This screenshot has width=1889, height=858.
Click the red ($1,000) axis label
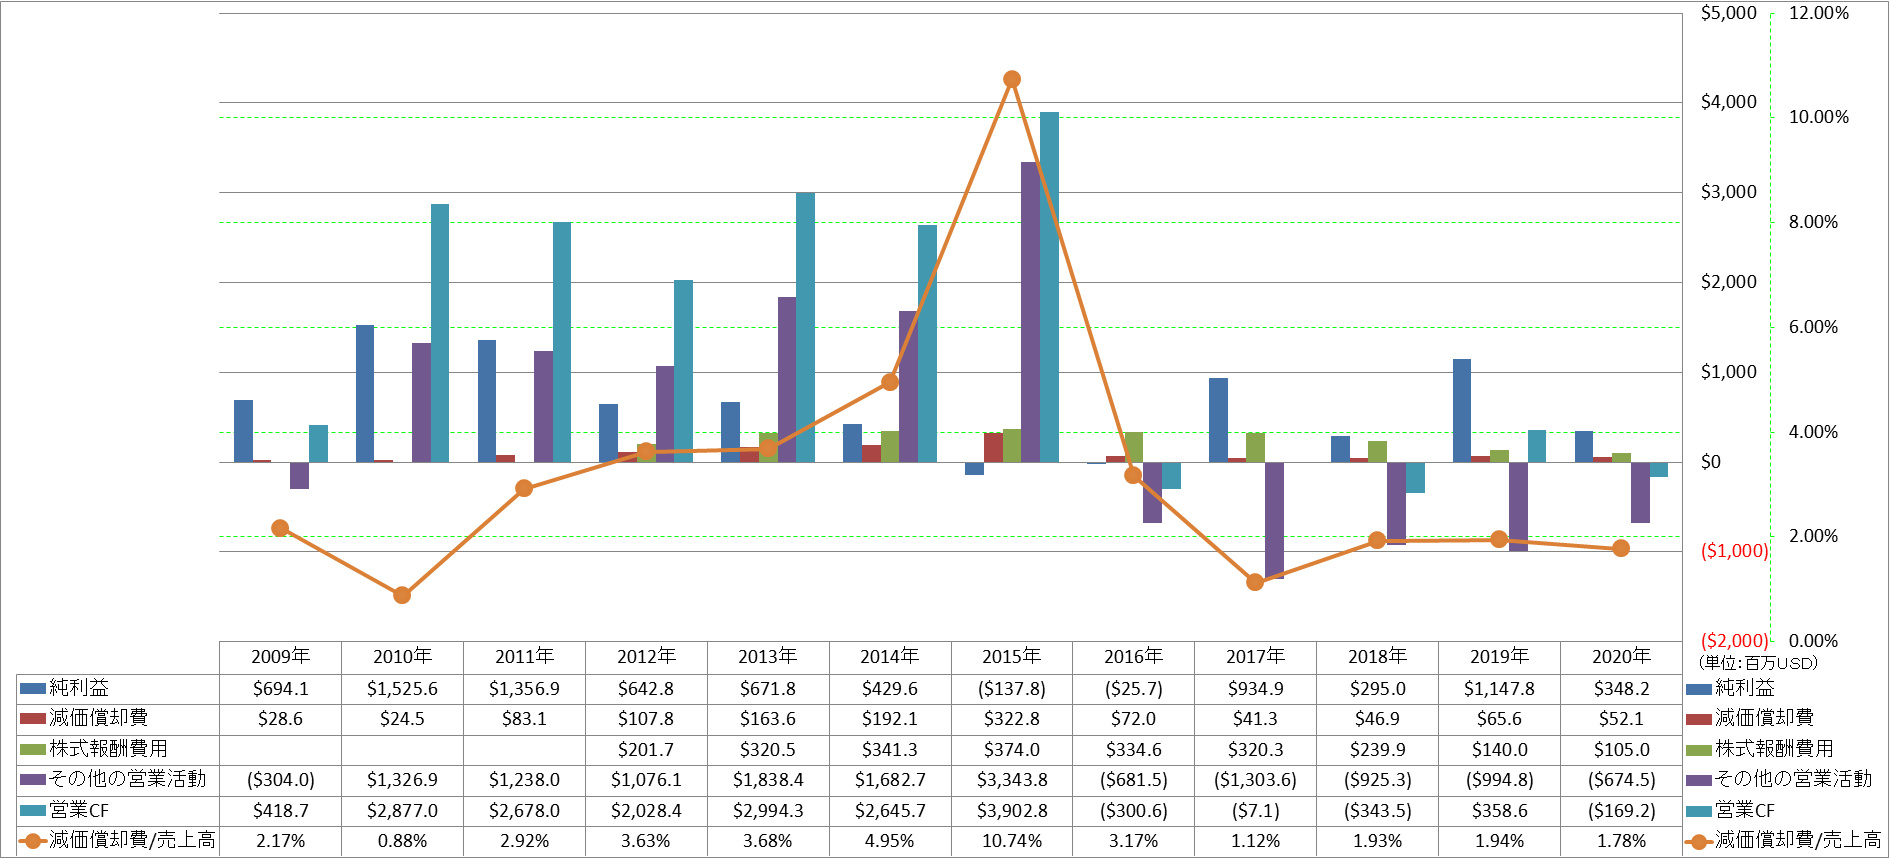[1734, 551]
